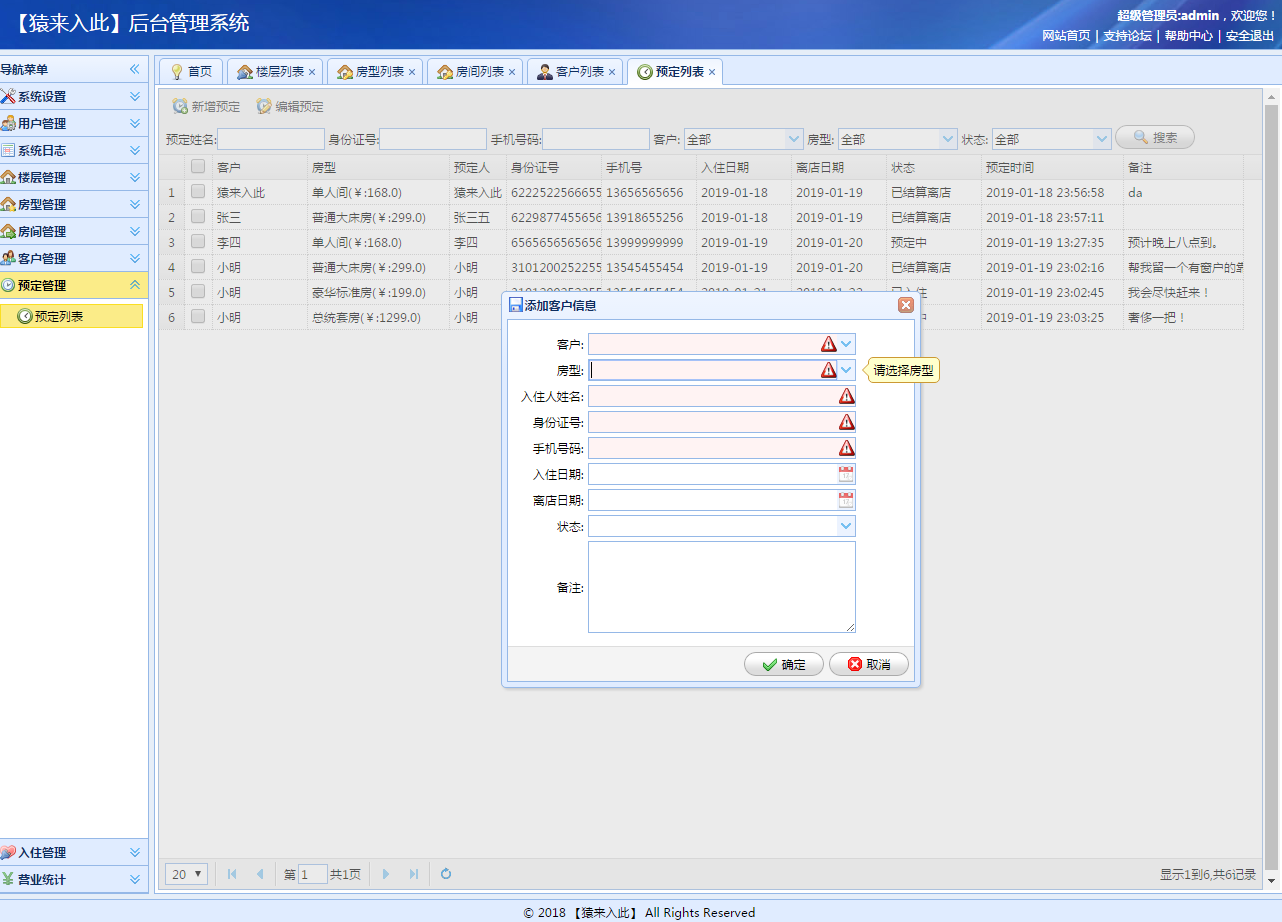Click warning icon in 身份证号 field

click(846, 422)
